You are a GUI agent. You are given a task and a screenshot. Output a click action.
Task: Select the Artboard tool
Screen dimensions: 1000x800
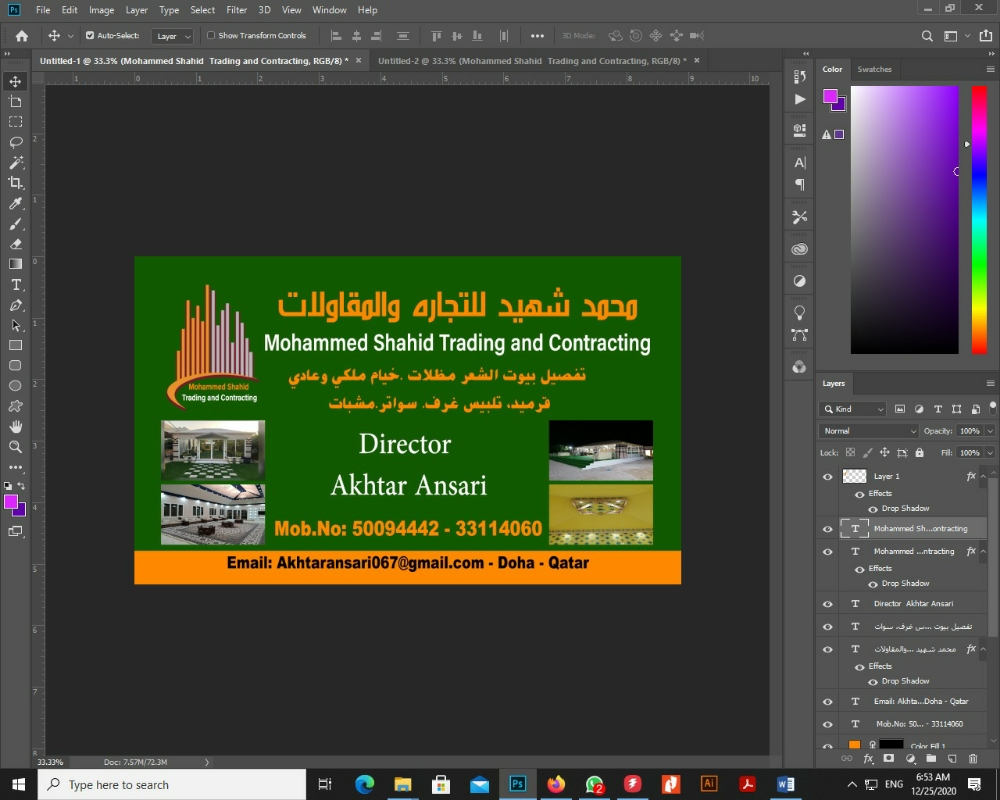point(16,101)
